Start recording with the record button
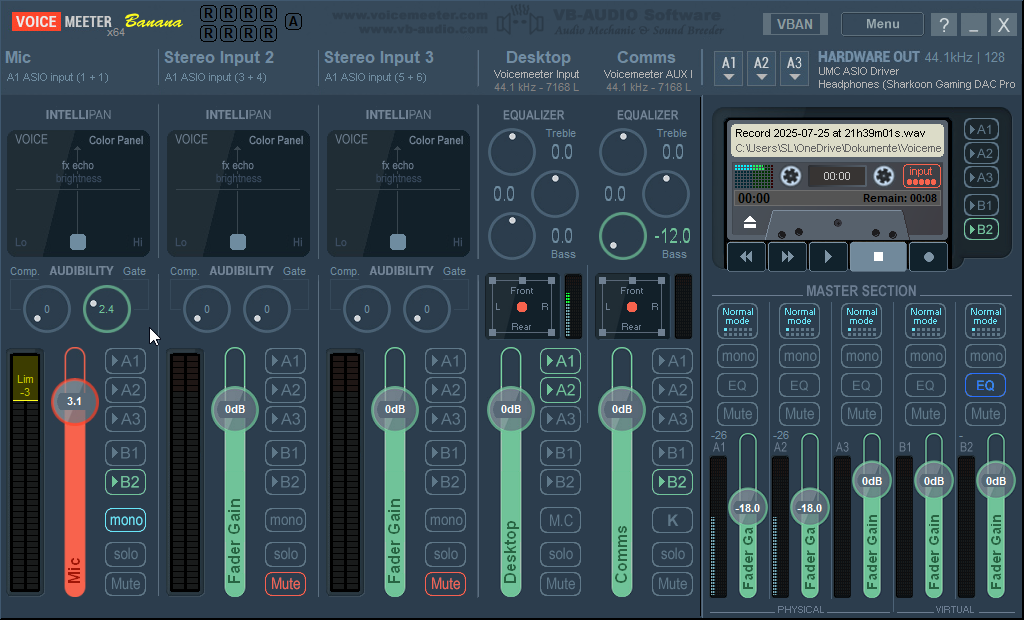The width and height of the screenshot is (1024, 620). (x=929, y=257)
